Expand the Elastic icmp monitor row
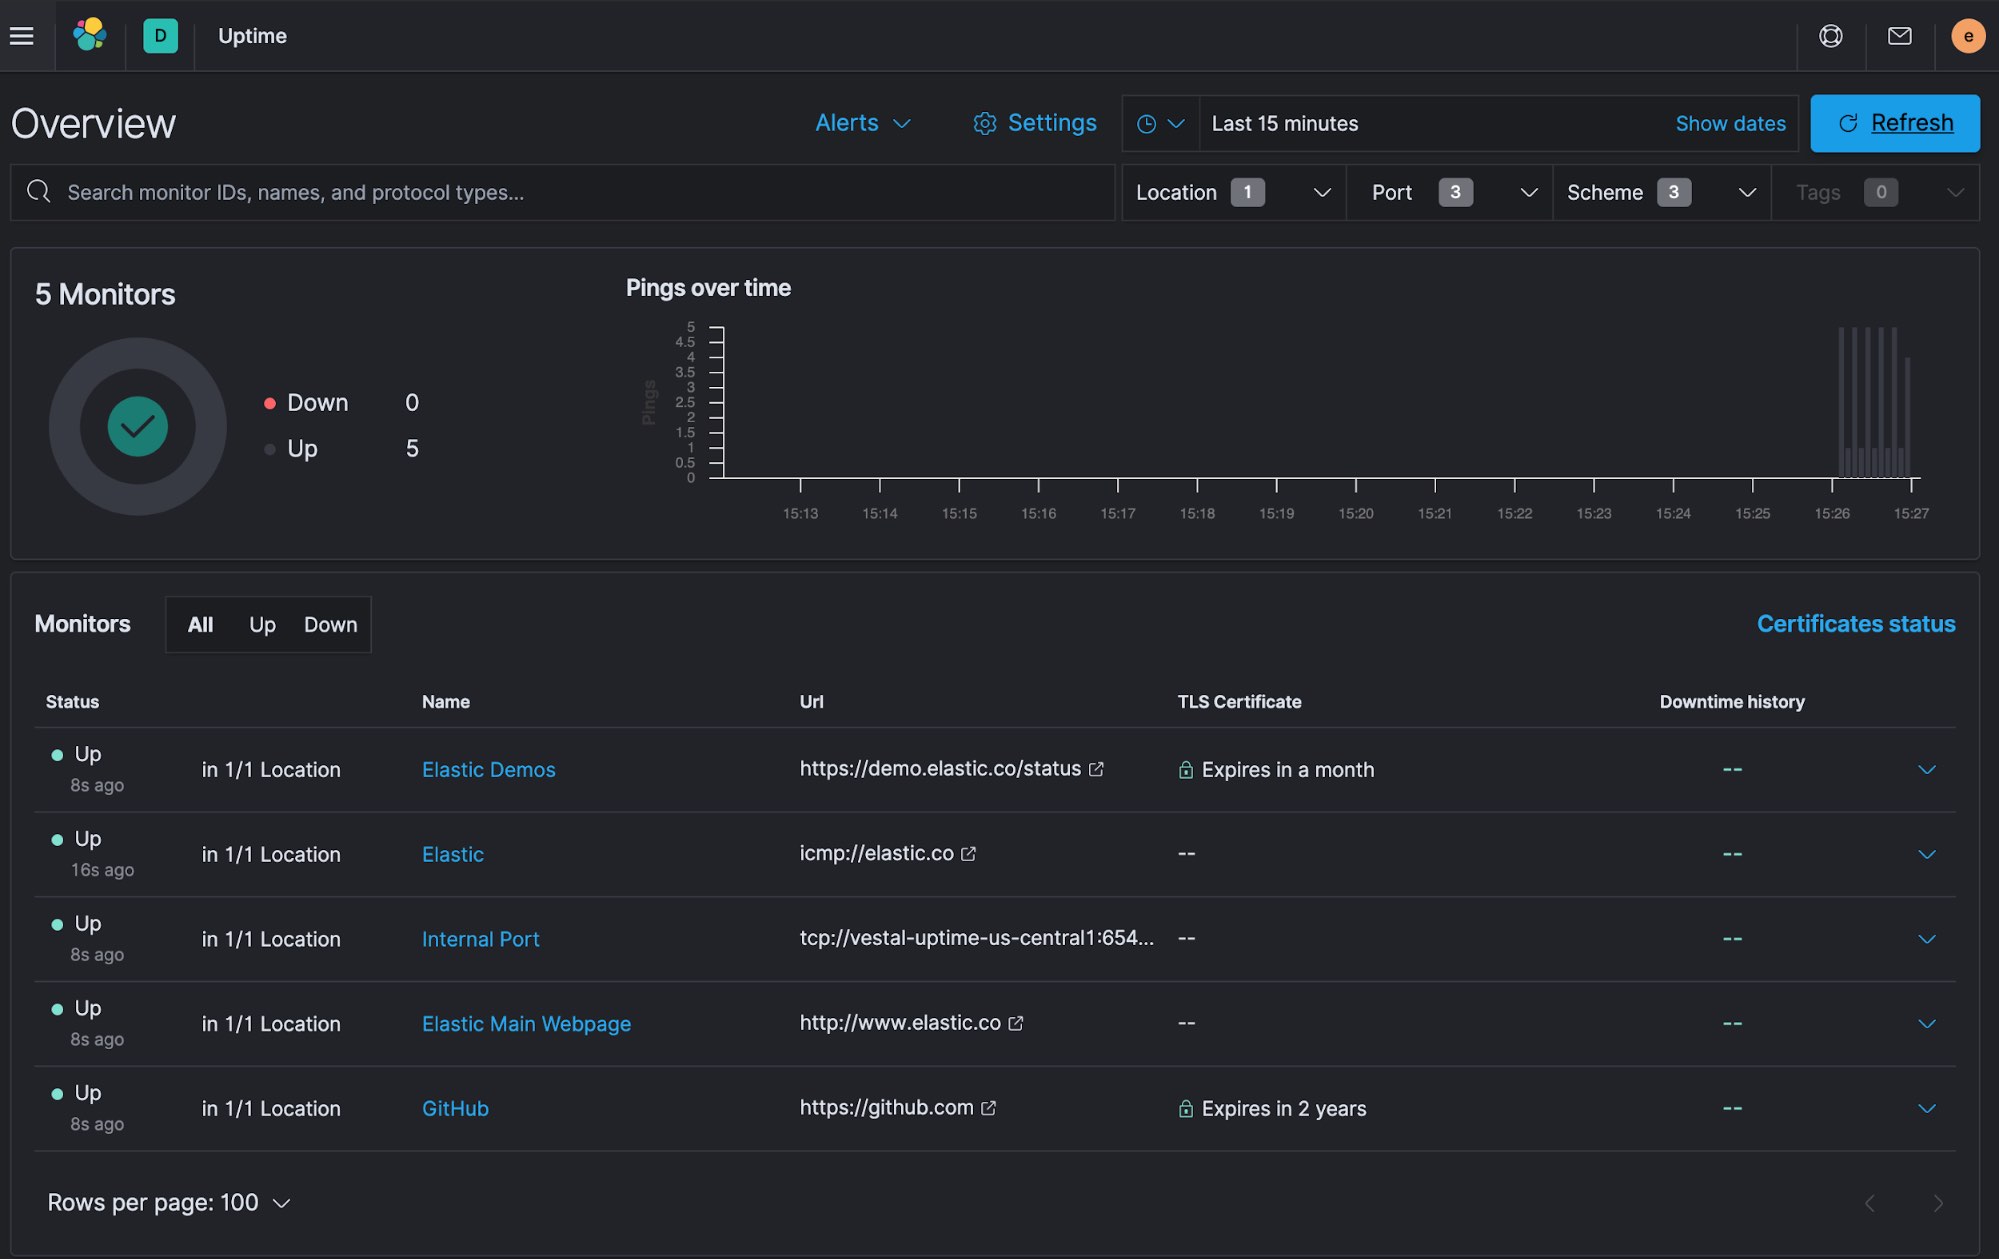Screen dimensions: 1999x1260 [x=1927, y=855]
